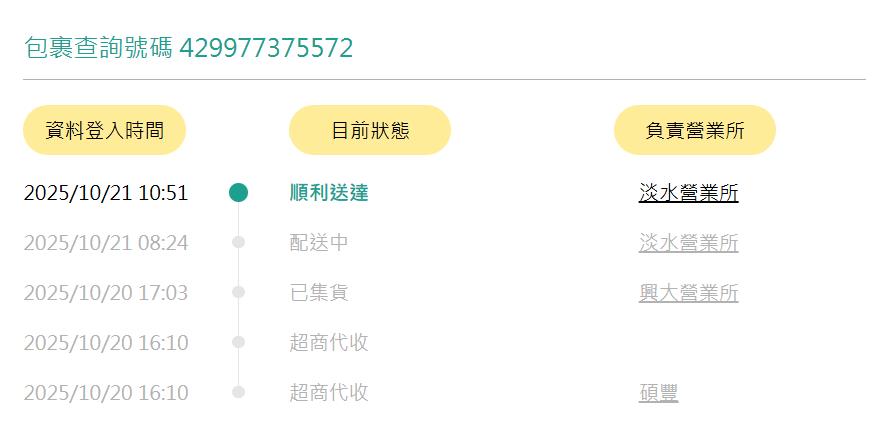The image size is (893, 441).
Task: Click the 目前狀態 header pill
Action: pos(370,130)
